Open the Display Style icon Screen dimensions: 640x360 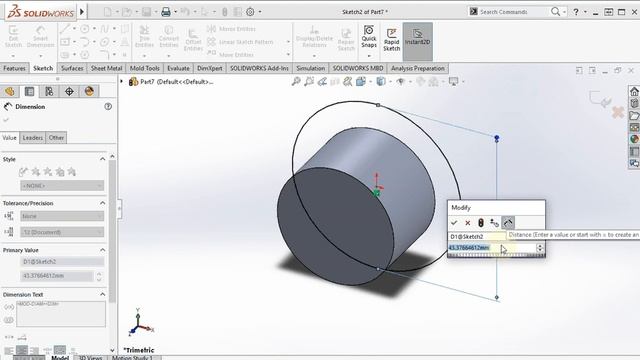[x=381, y=82]
